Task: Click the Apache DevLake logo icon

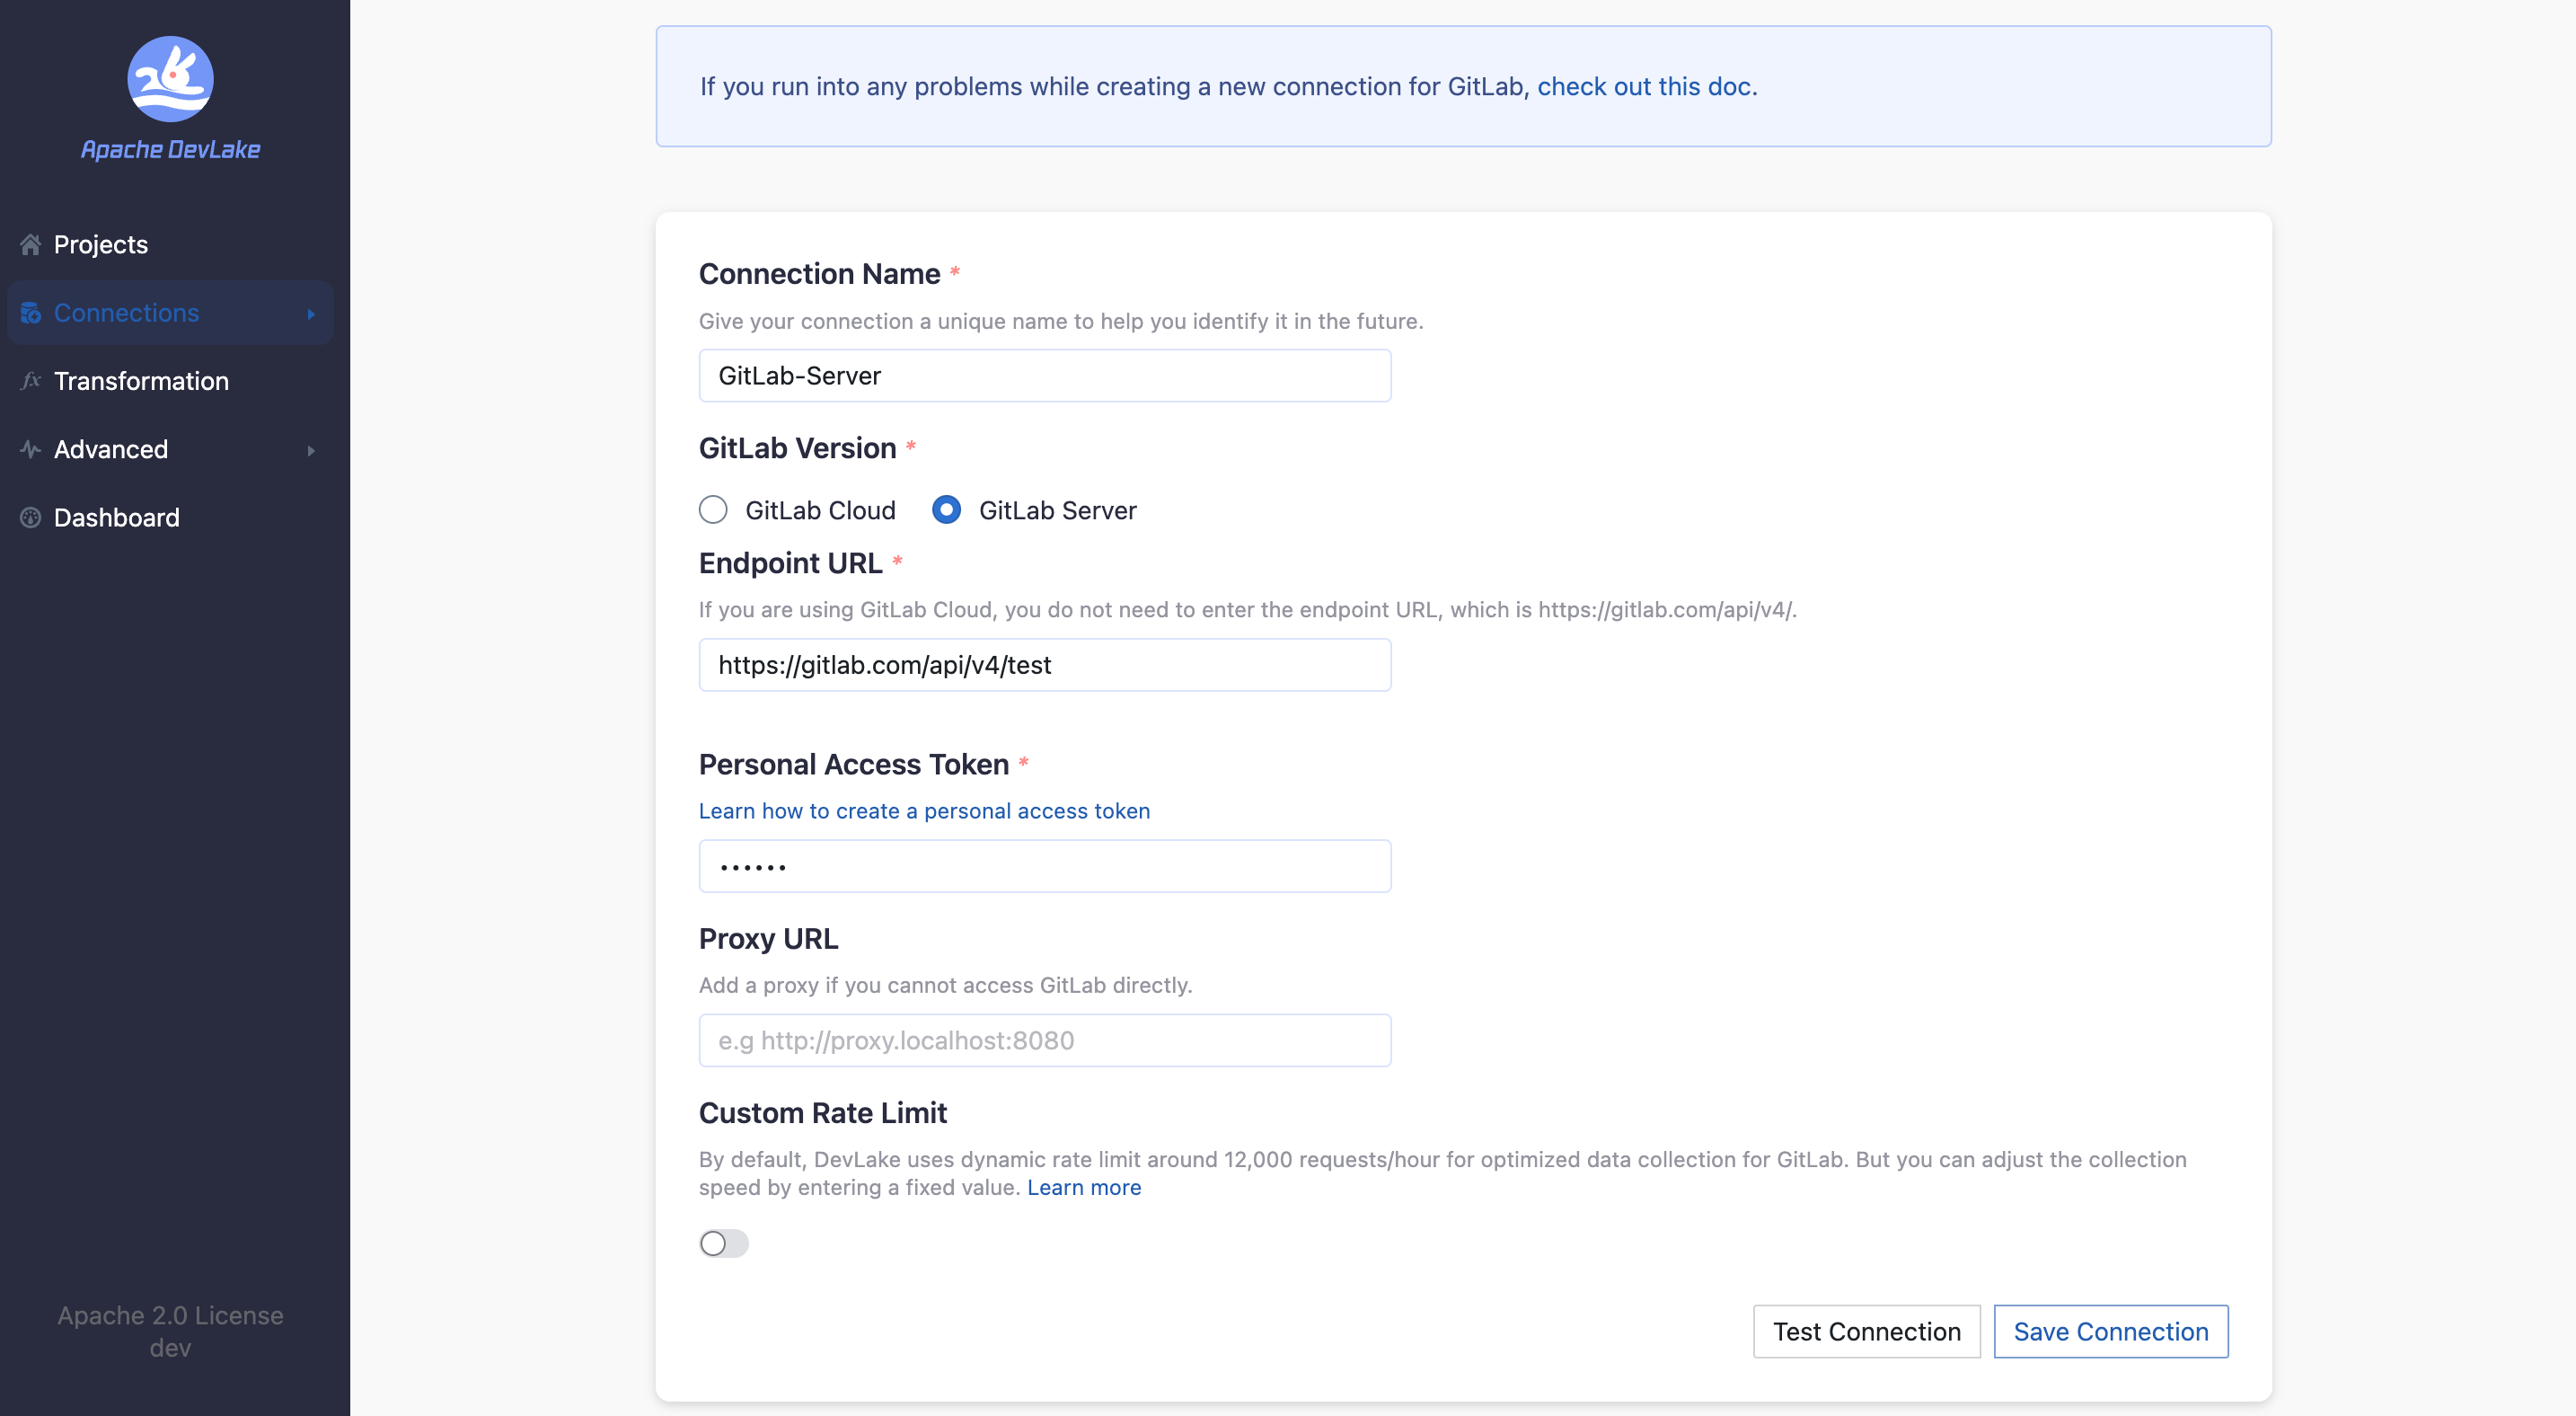Action: tap(170, 78)
